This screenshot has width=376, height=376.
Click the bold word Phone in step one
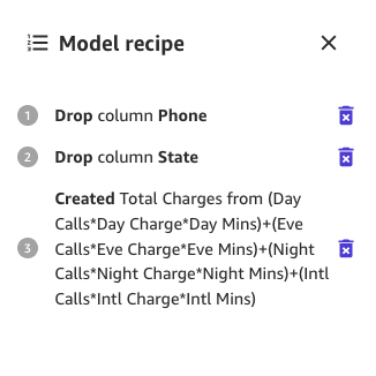point(182,116)
